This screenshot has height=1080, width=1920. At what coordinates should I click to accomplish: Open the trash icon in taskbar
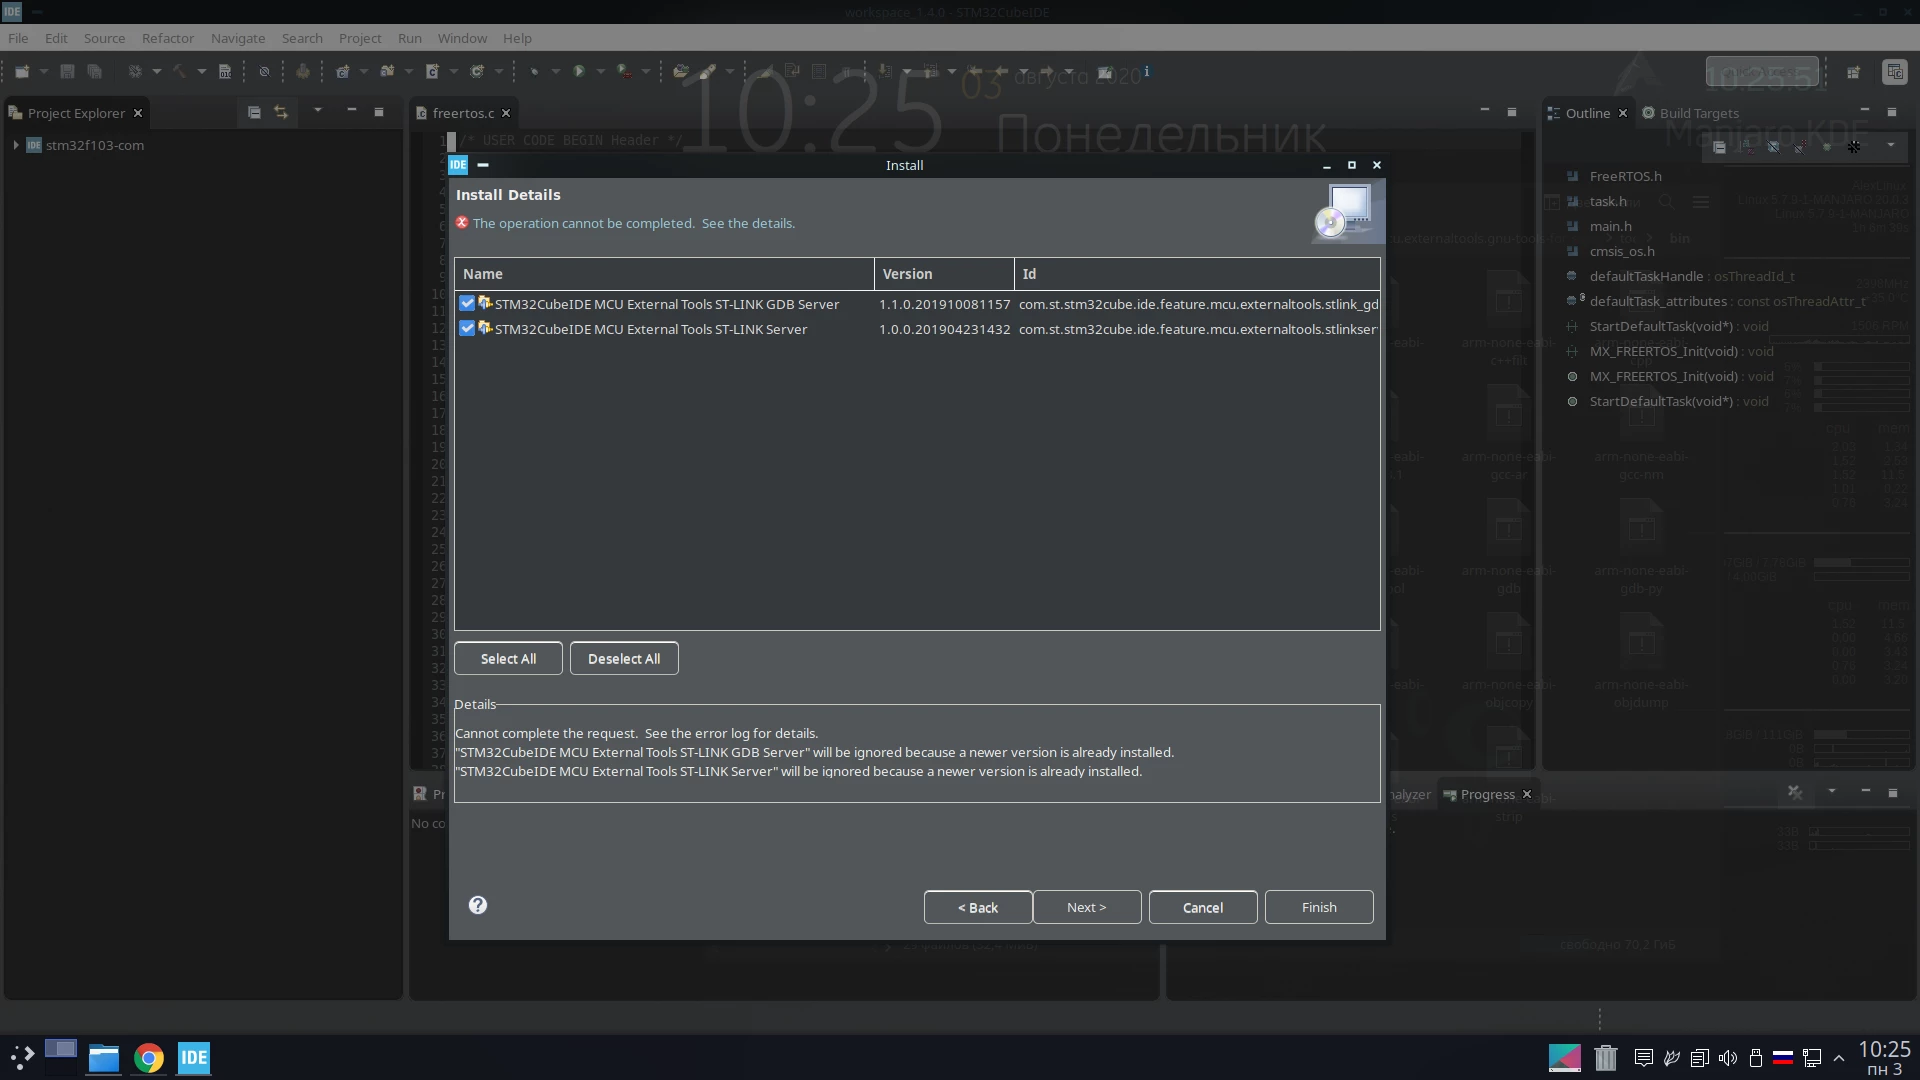coord(1606,1058)
